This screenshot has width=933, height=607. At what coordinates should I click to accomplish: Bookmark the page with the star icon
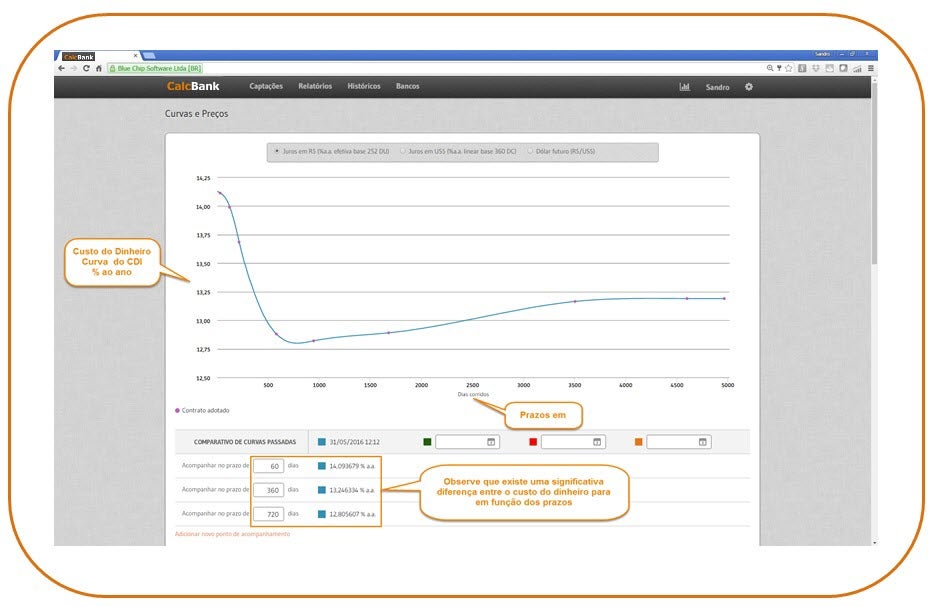tap(789, 68)
